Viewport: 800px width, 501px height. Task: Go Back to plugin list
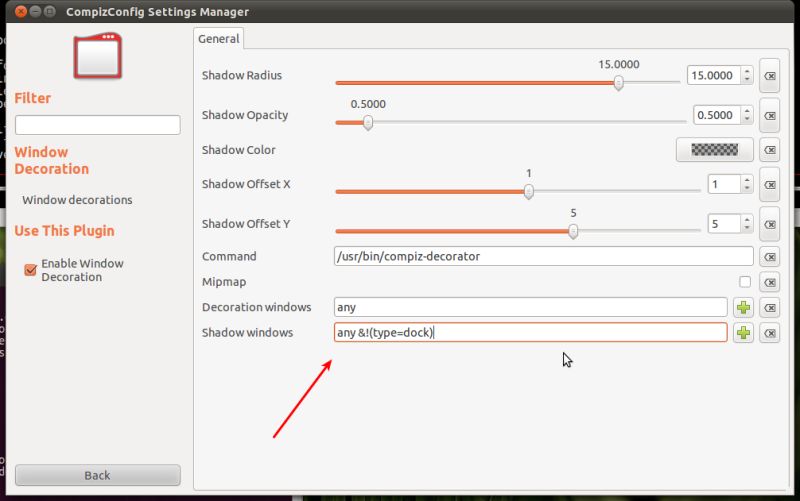click(x=97, y=475)
